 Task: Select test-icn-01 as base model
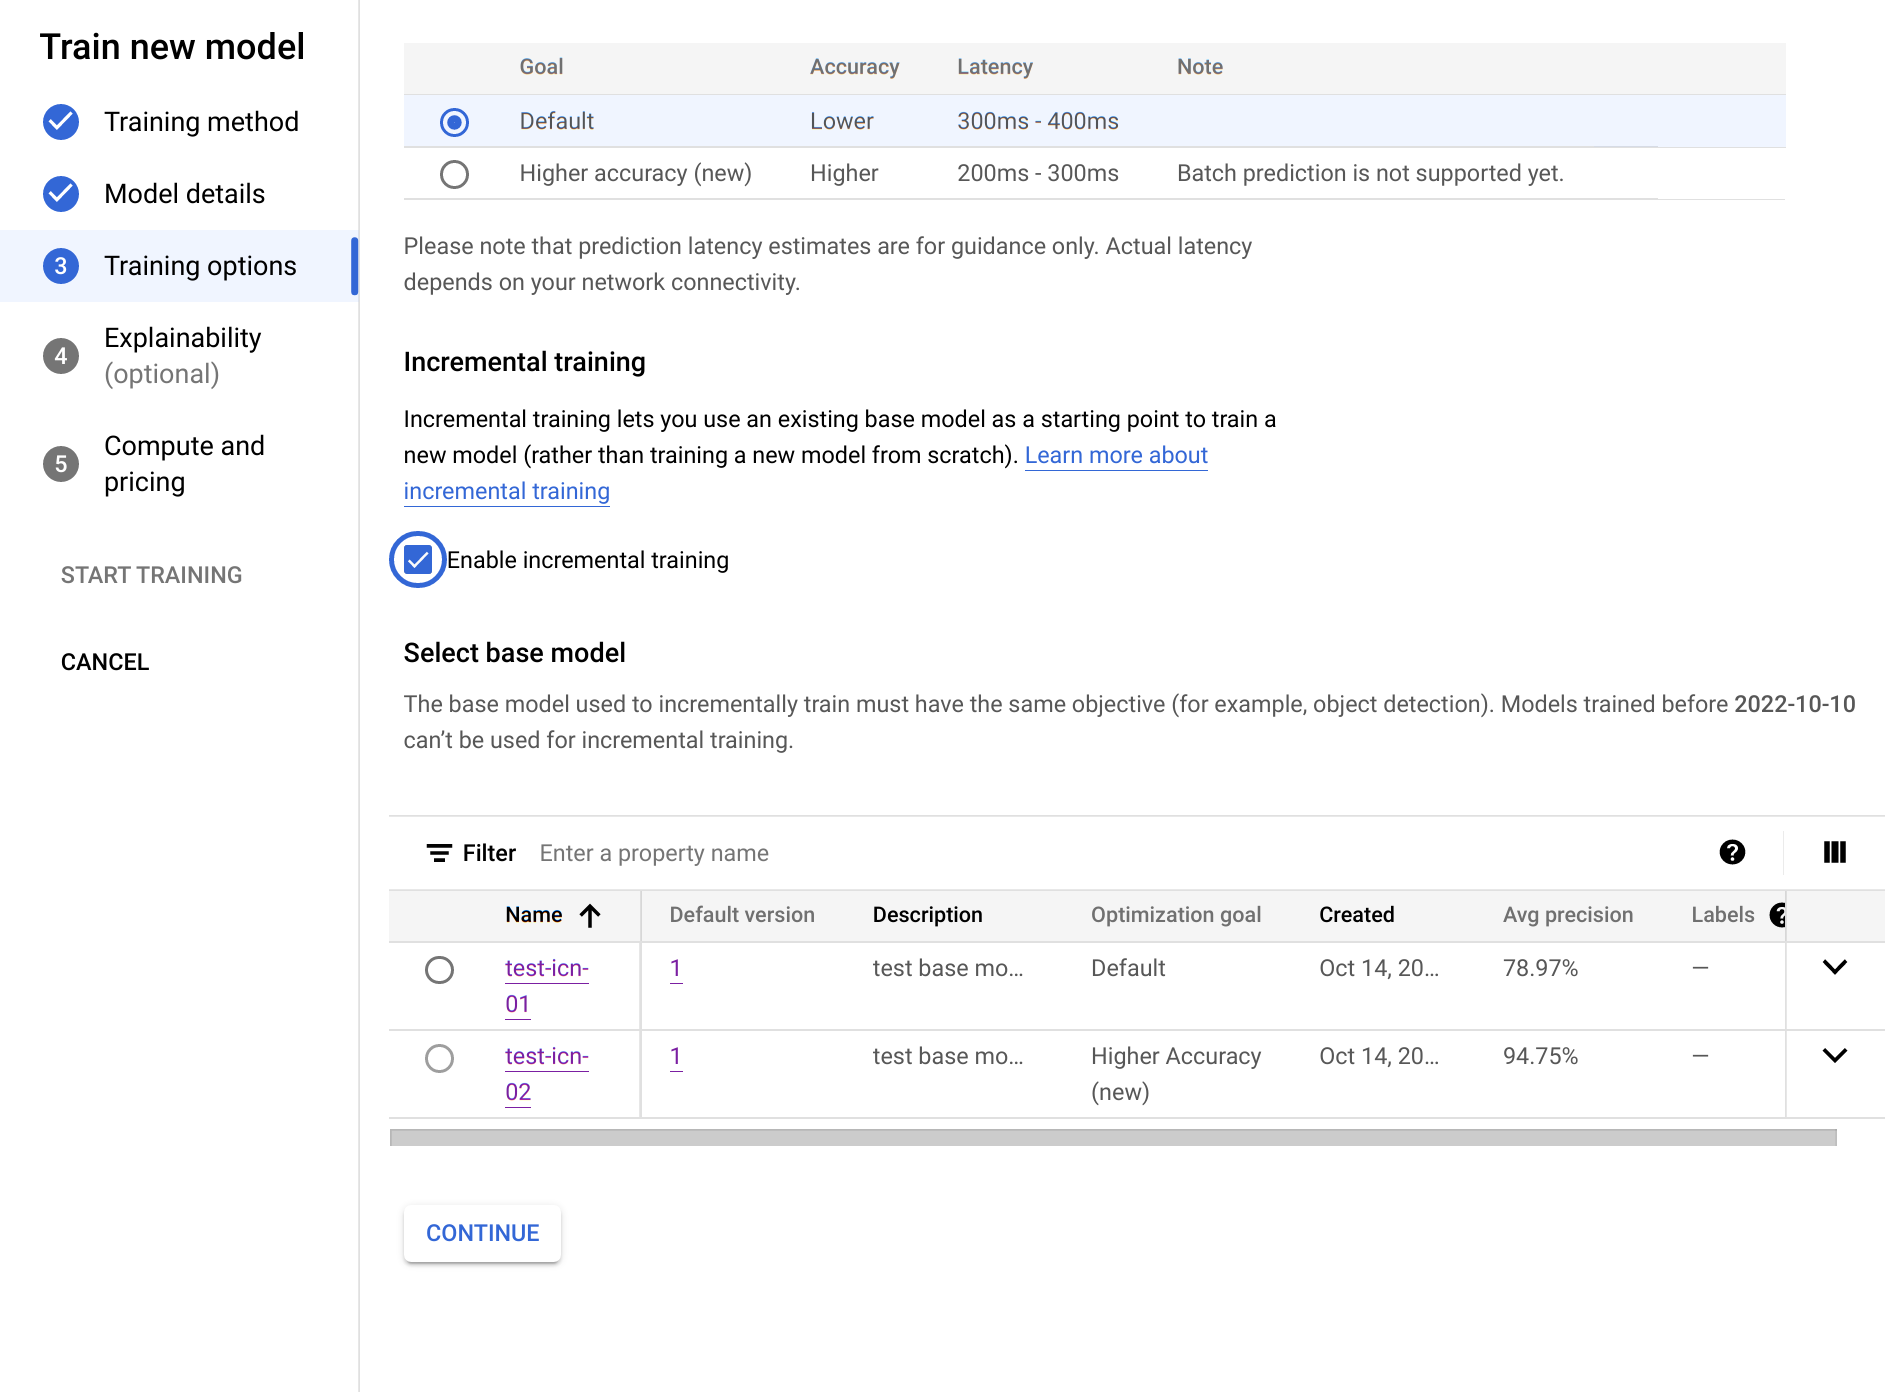point(439,970)
